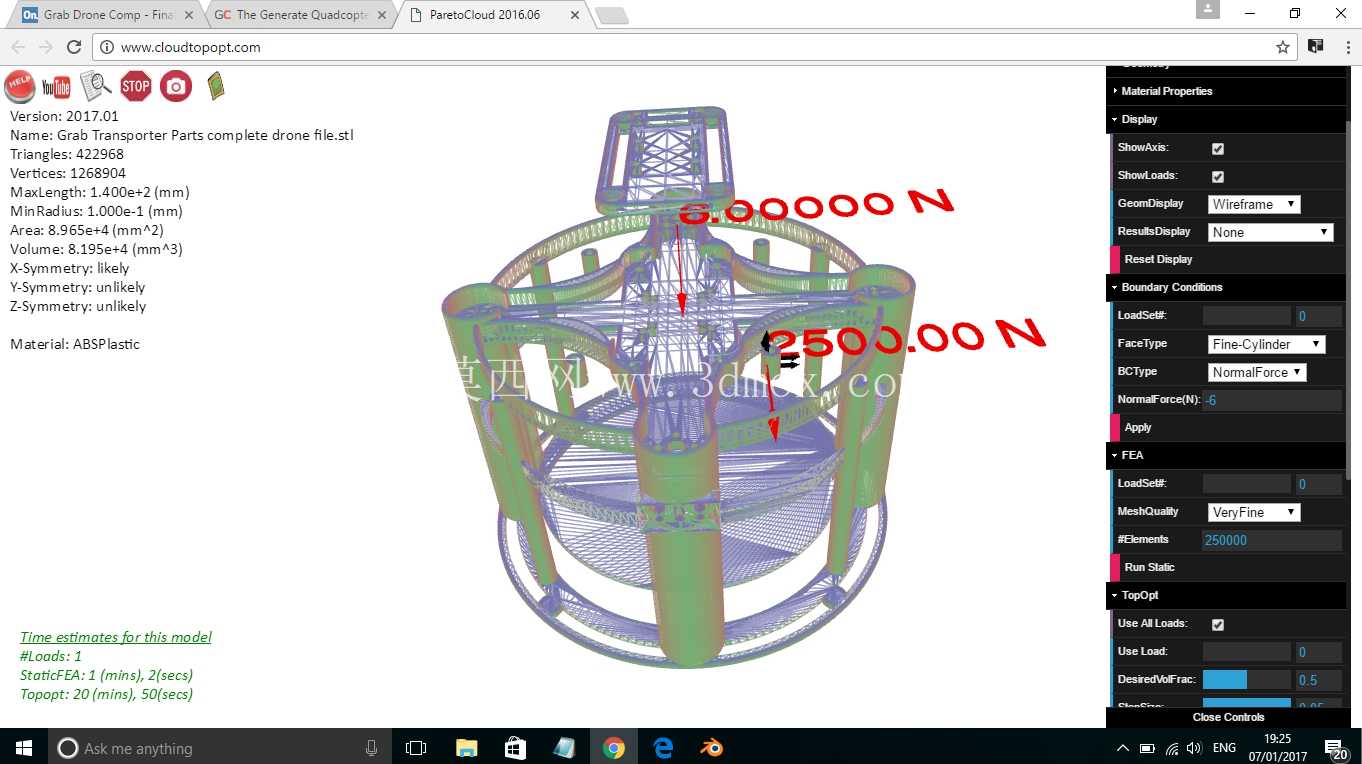Open the BCType NormalForce dropdown
This screenshot has width=1362, height=764.
[1258, 372]
